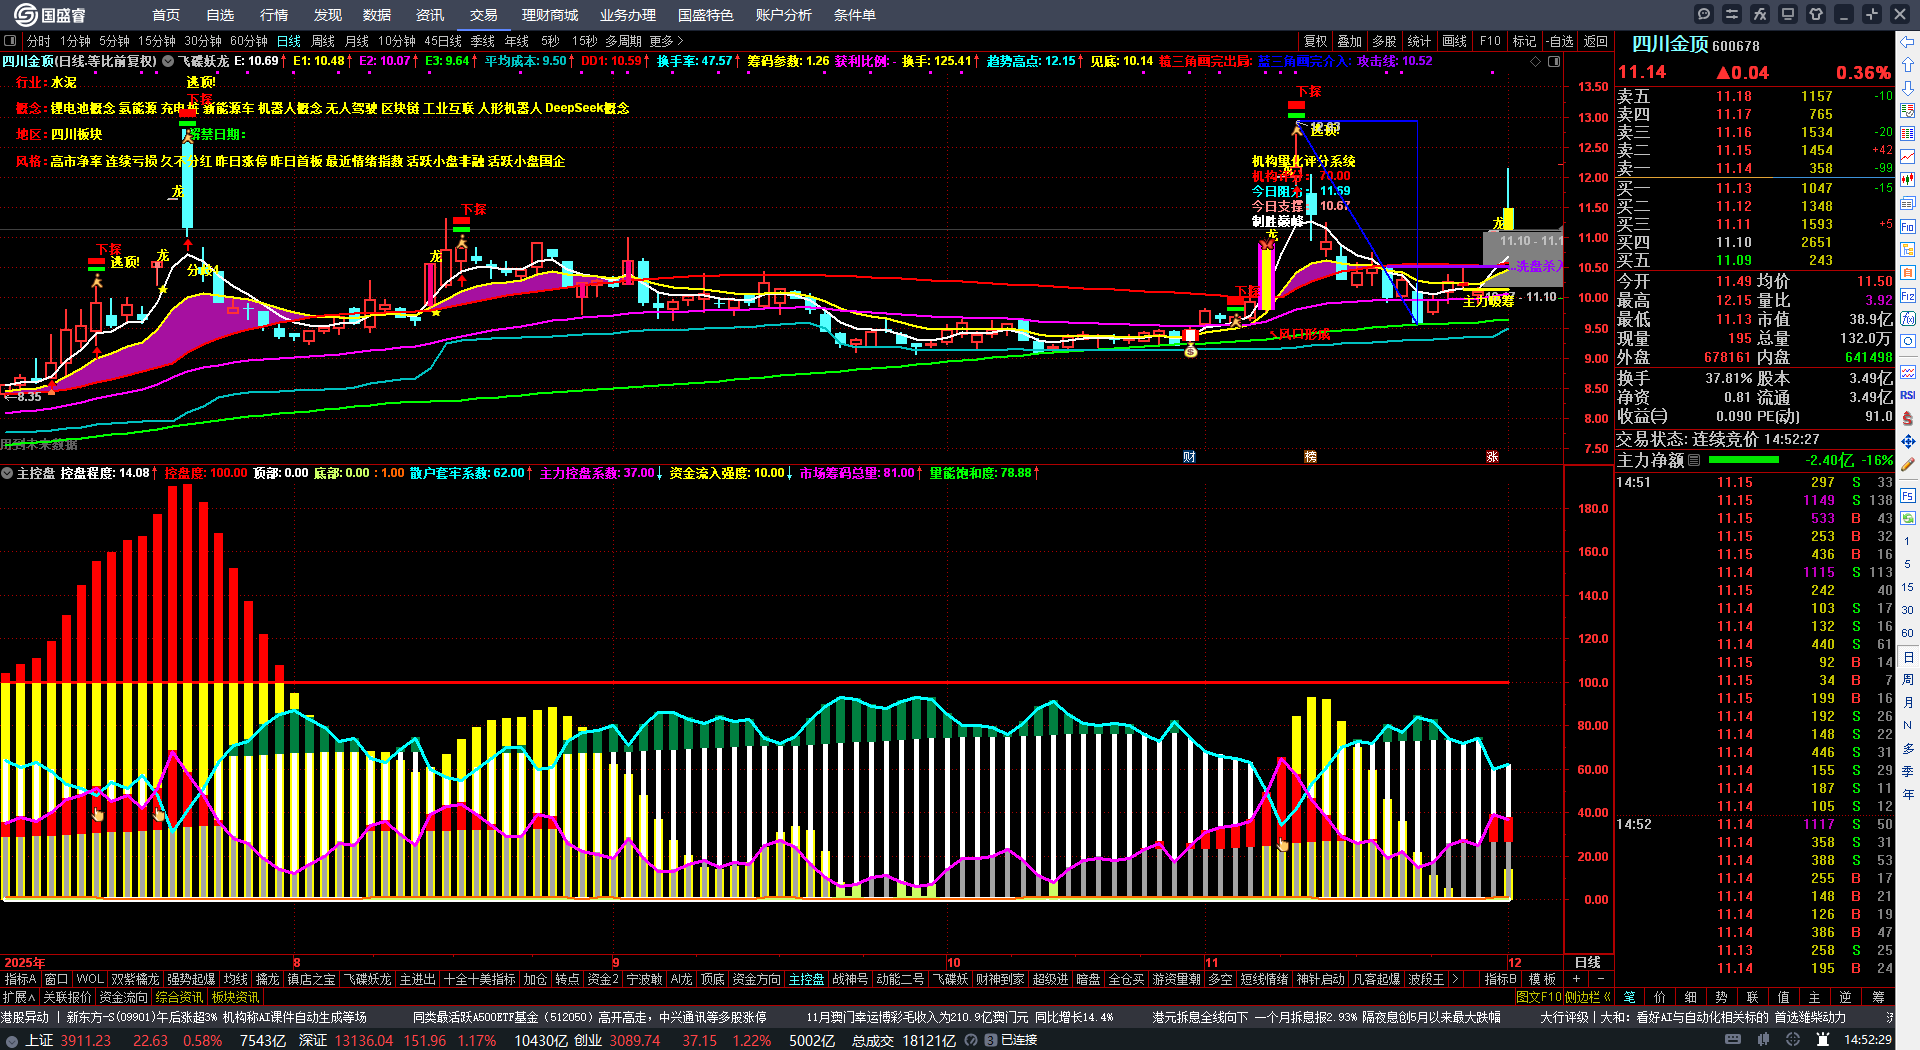Open the intraday line chart icon
Screen dimensions: 1920x1050
point(1908,157)
